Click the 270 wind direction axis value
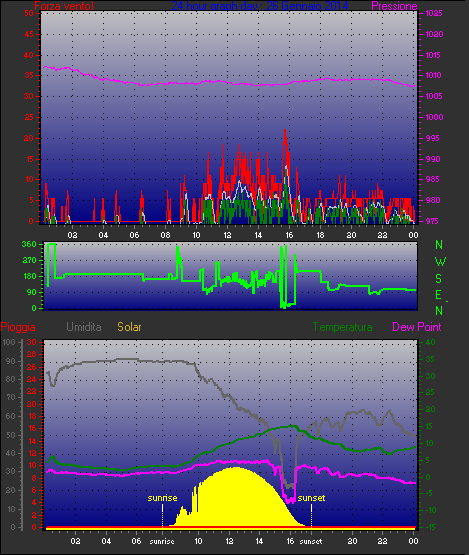Image resolution: width=469 pixels, height=555 pixels. (x=29, y=261)
